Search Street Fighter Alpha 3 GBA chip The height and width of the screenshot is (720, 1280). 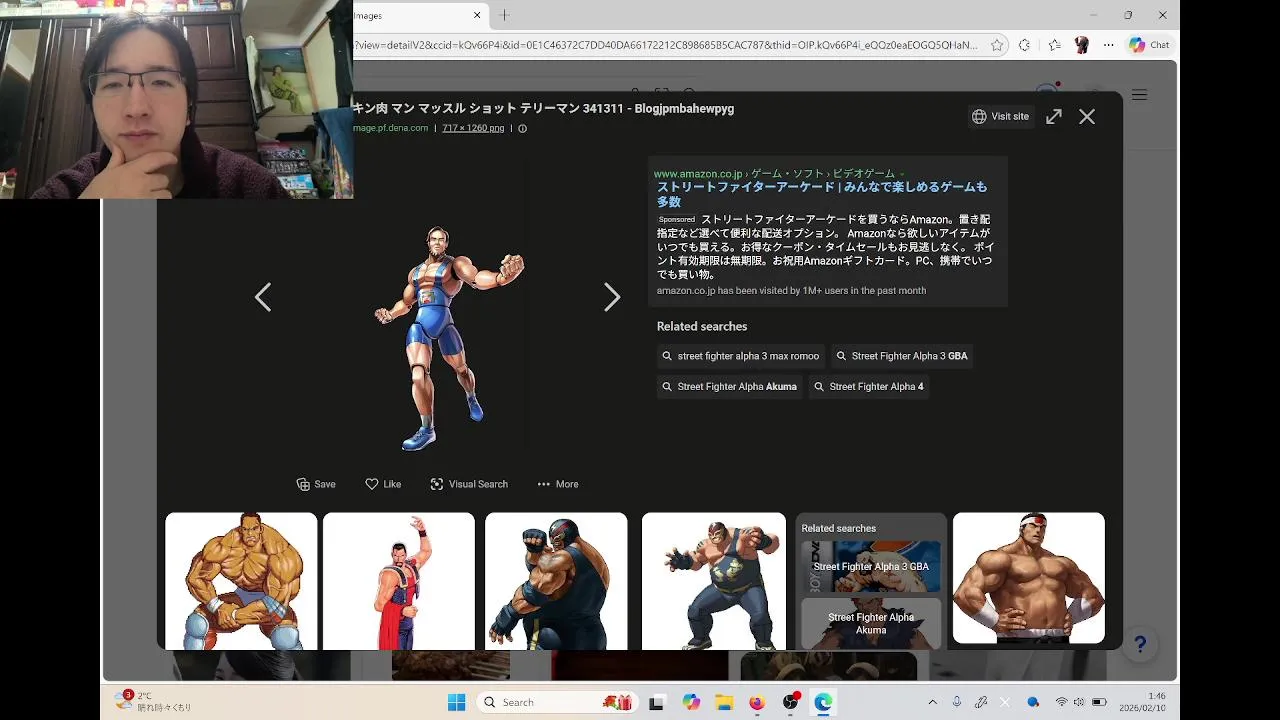902,356
